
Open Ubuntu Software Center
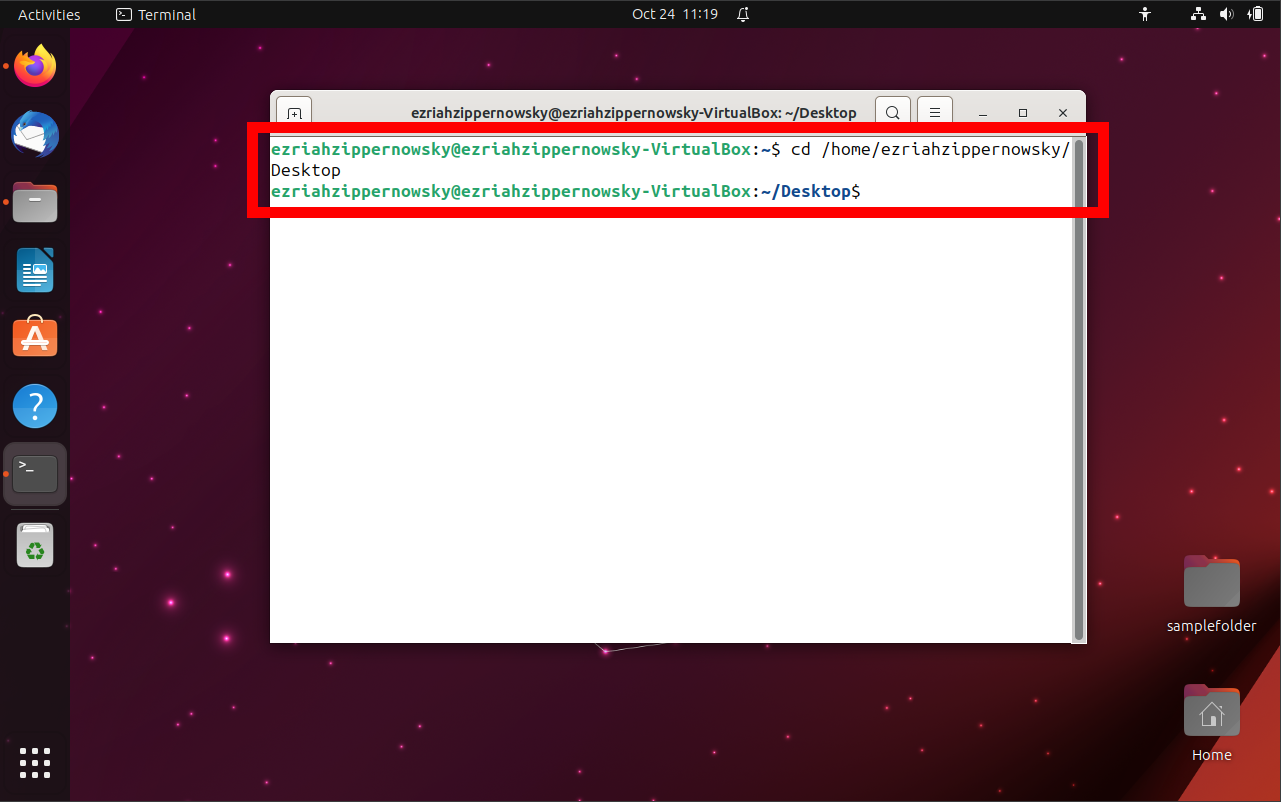[x=35, y=337]
